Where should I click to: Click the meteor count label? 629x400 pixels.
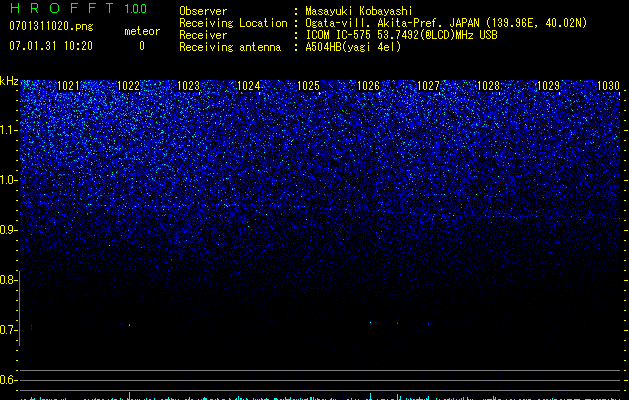click(142, 31)
